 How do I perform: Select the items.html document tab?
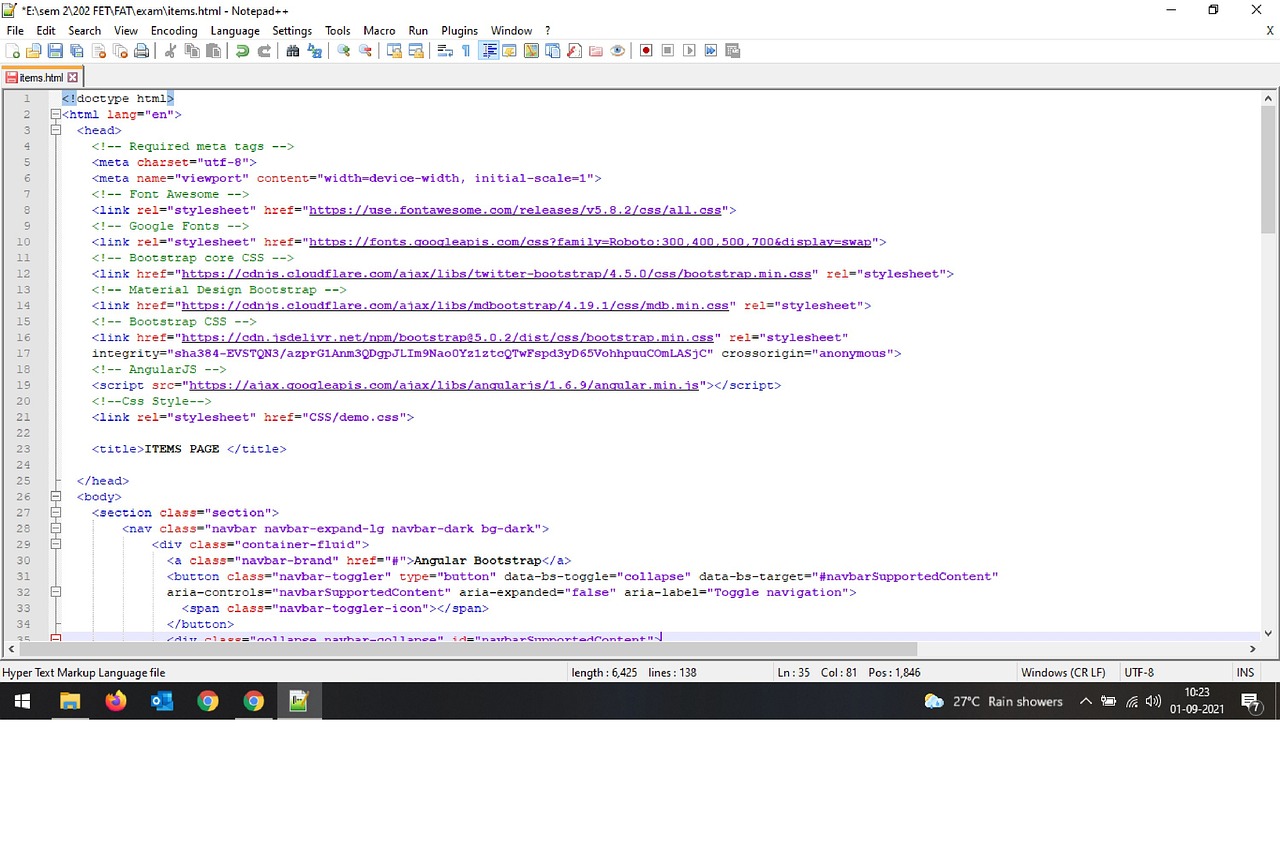click(x=41, y=77)
